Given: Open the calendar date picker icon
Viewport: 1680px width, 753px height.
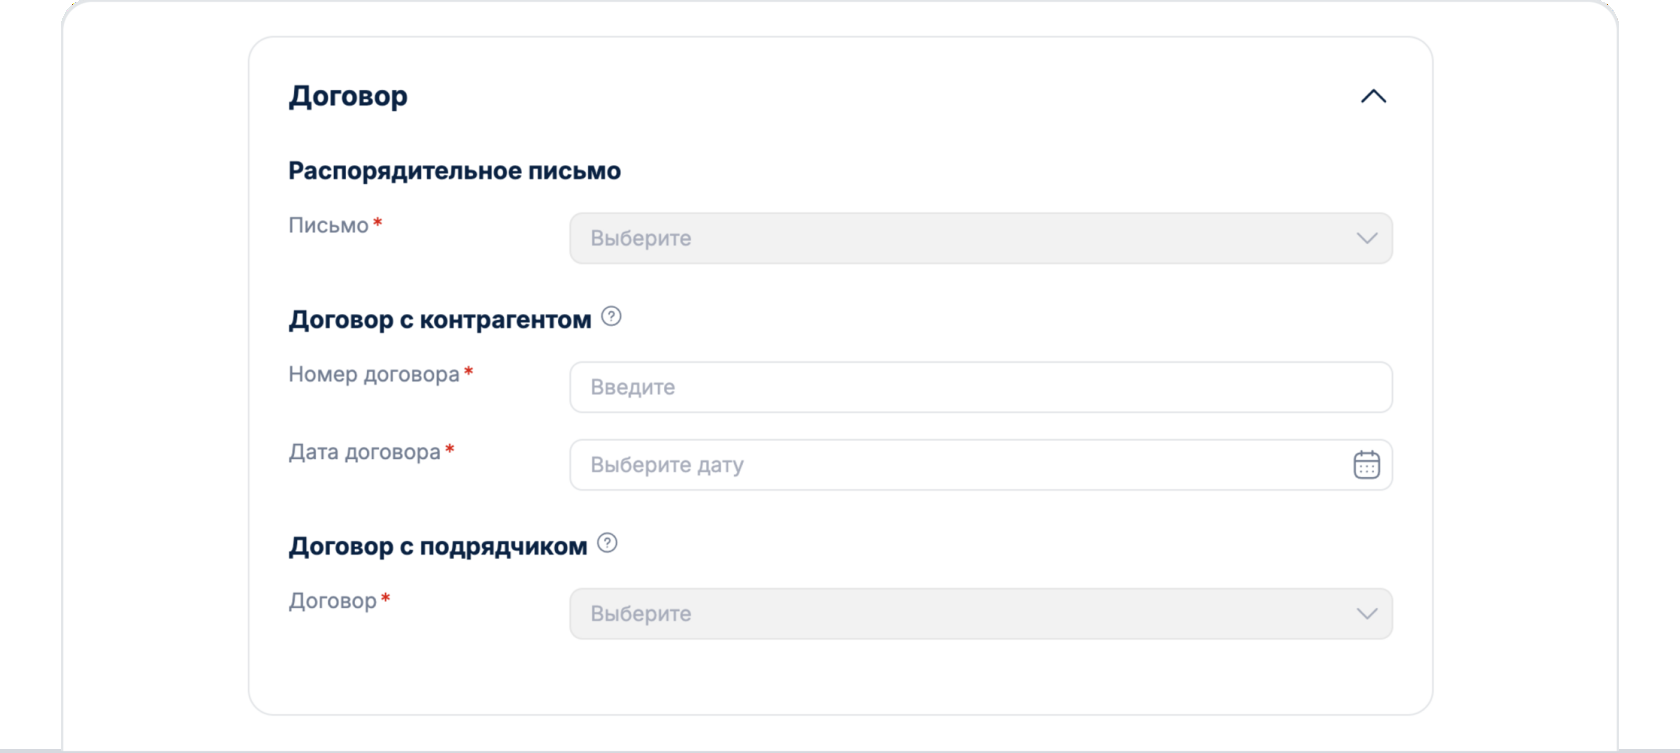Looking at the screenshot, I should point(1366,465).
